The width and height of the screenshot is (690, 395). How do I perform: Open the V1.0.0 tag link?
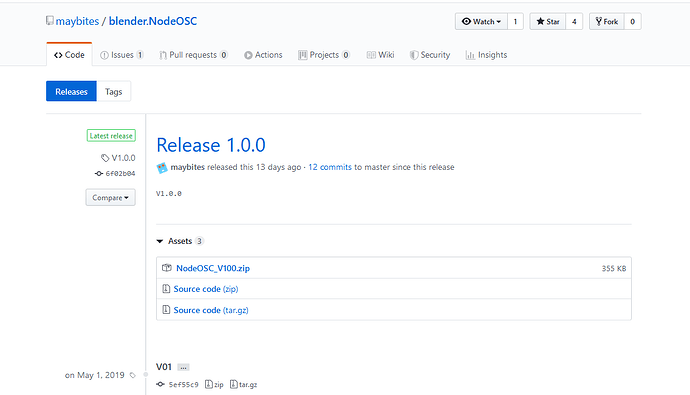[123, 158]
